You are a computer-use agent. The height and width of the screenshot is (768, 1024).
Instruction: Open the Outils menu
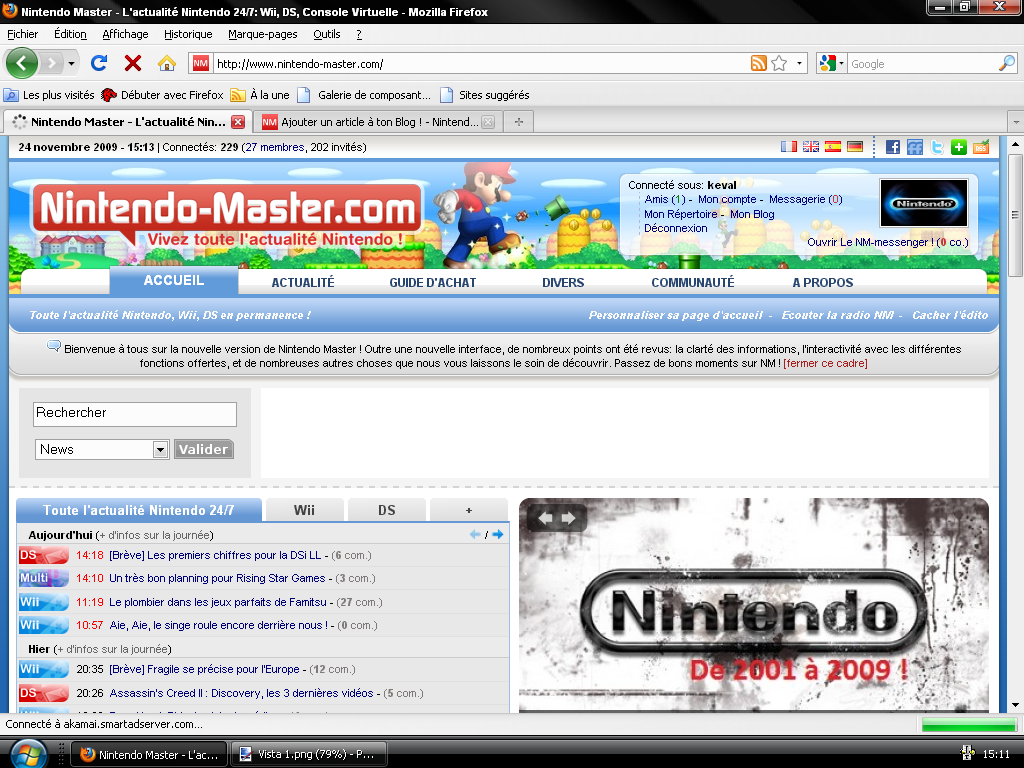pos(327,34)
